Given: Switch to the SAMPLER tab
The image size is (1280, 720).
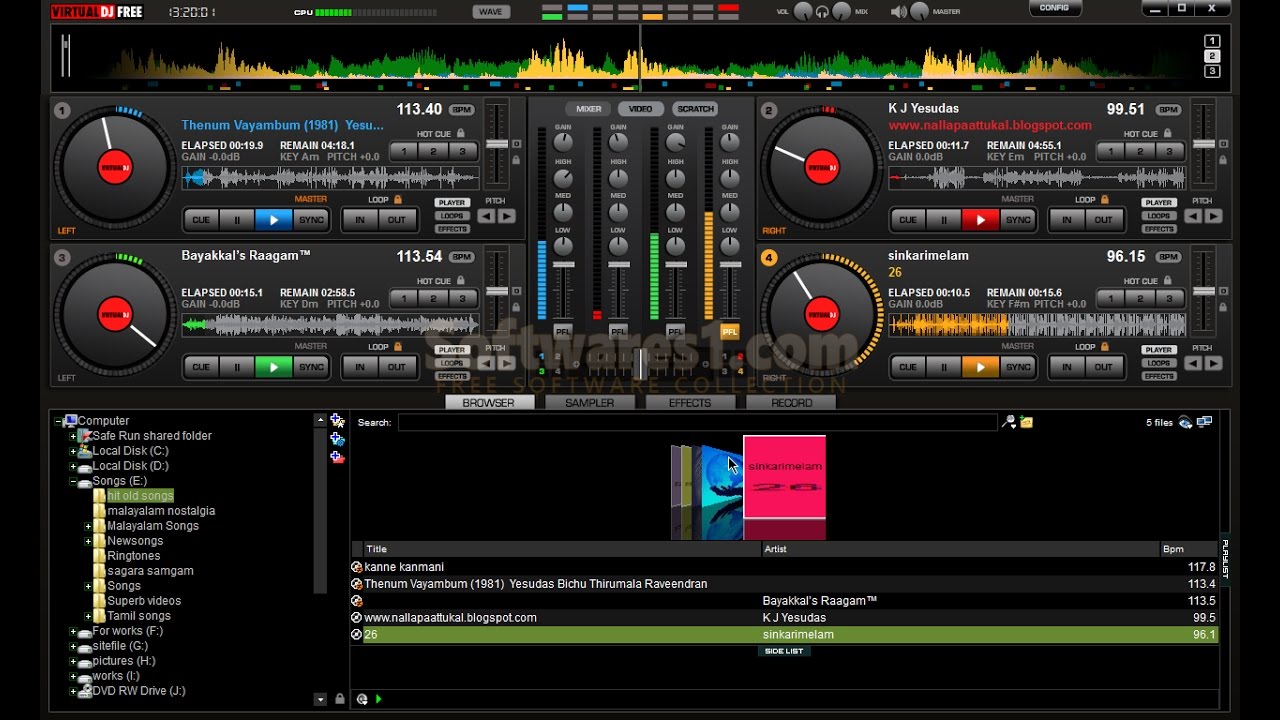Looking at the screenshot, I should (x=589, y=402).
